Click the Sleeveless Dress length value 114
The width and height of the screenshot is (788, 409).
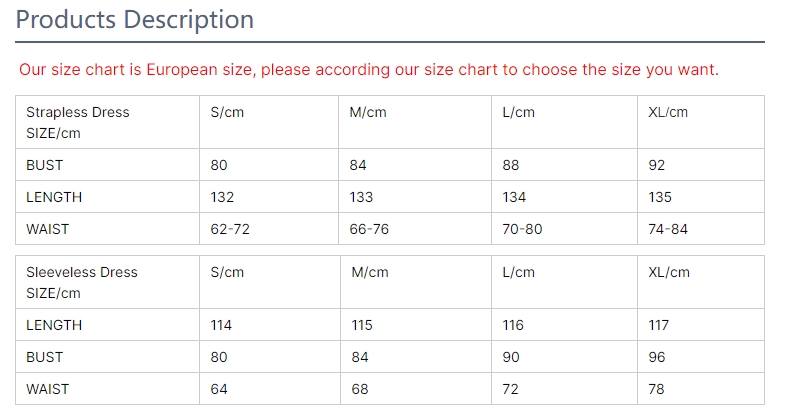[221, 325]
